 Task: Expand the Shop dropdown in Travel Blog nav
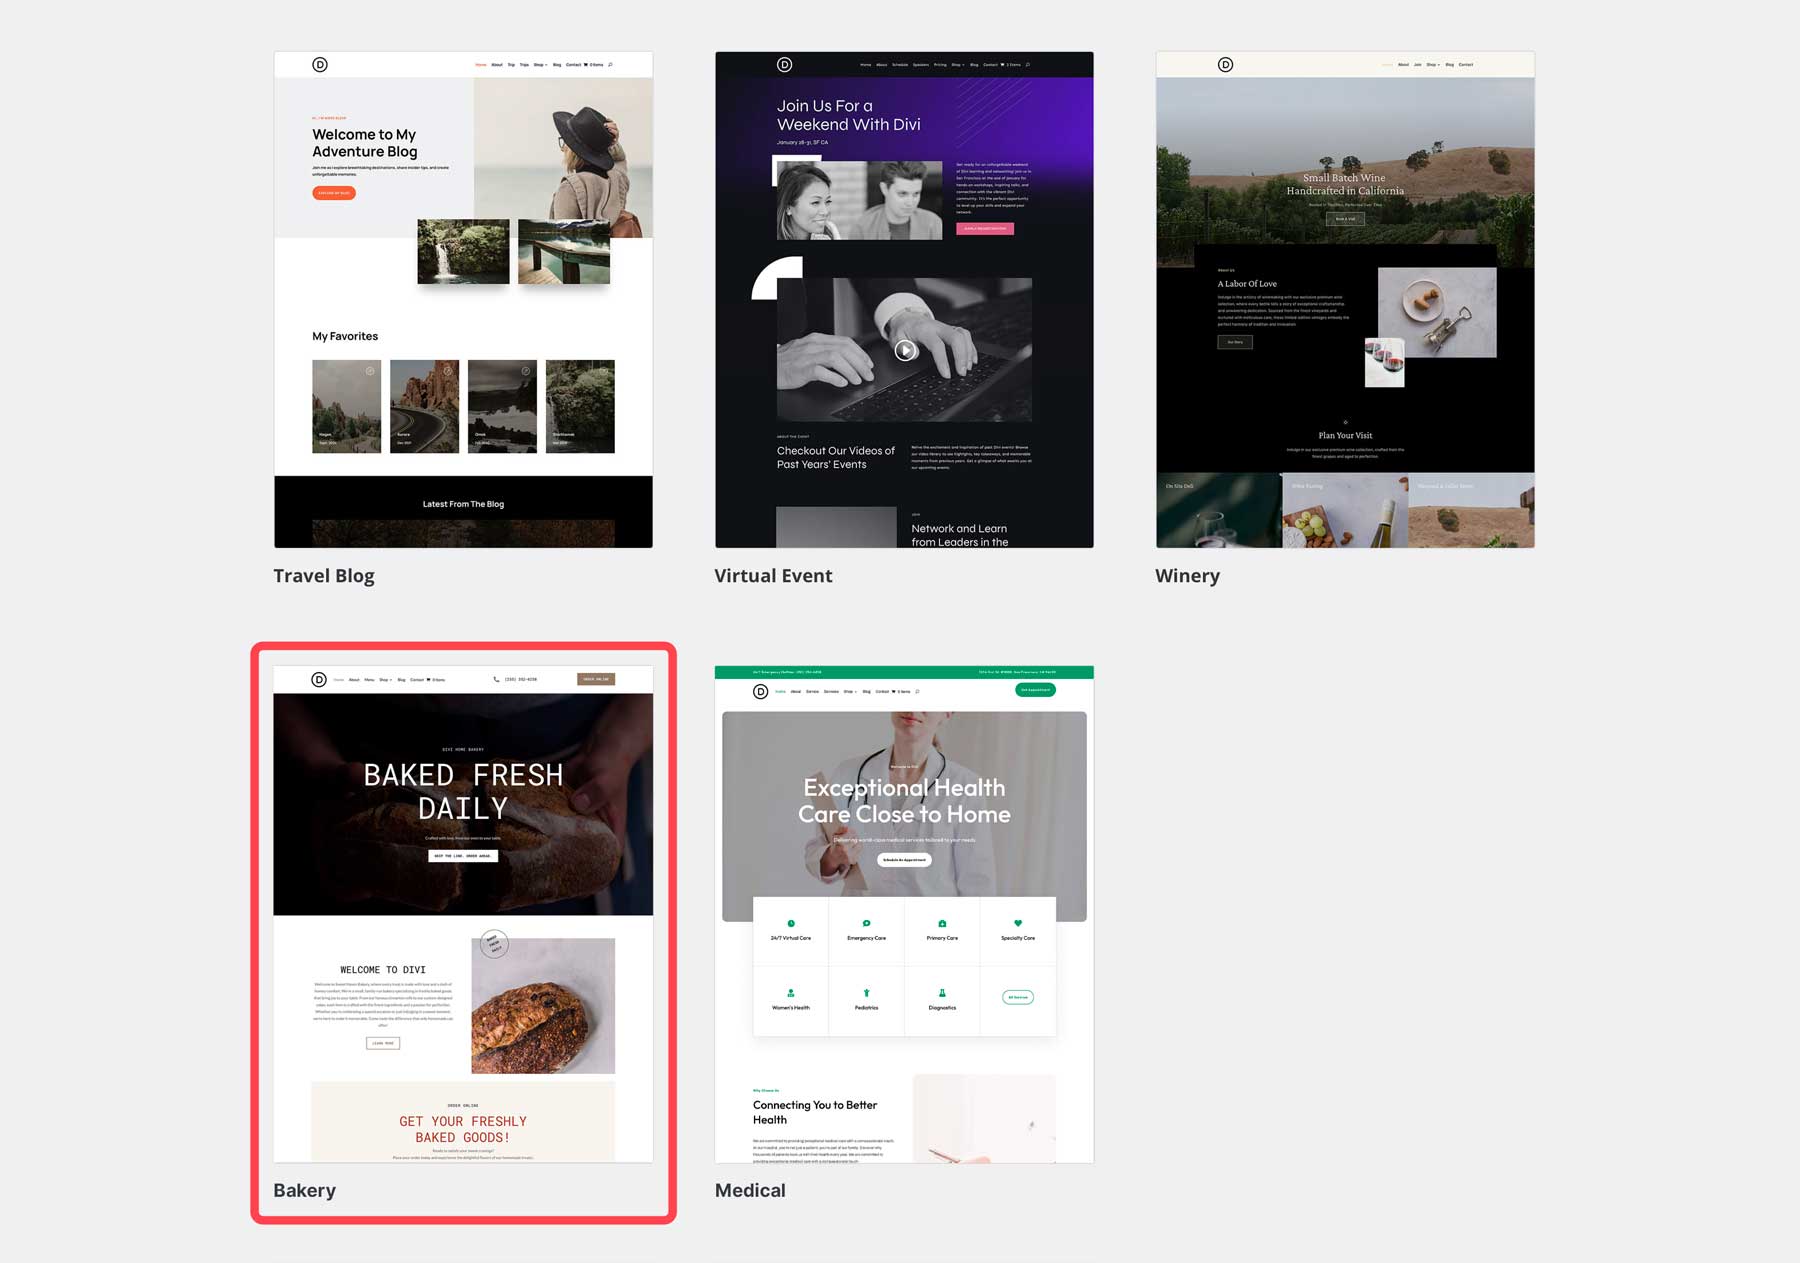pos(540,64)
